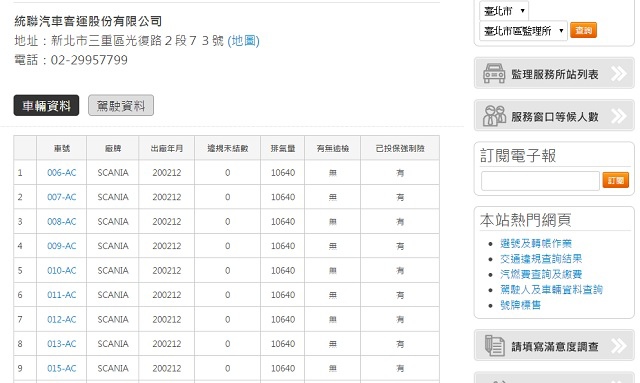Click the 出廠年月 column header

point(167,148)
